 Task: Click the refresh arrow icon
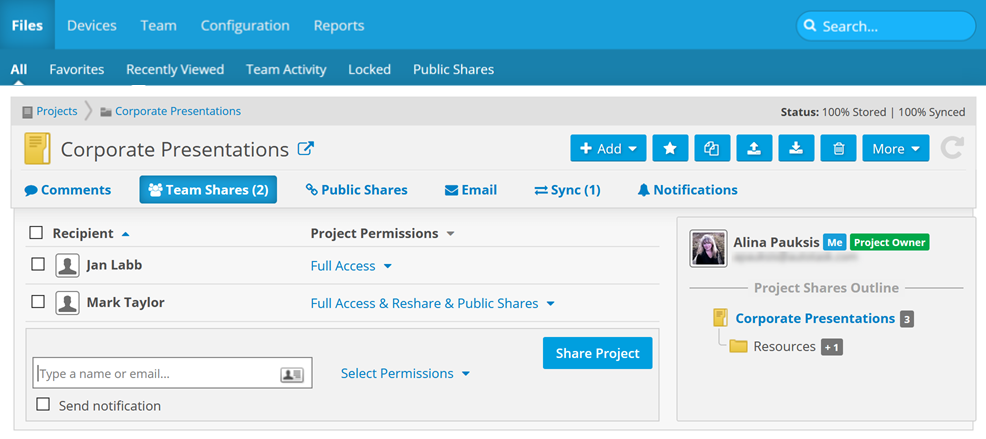953,149
